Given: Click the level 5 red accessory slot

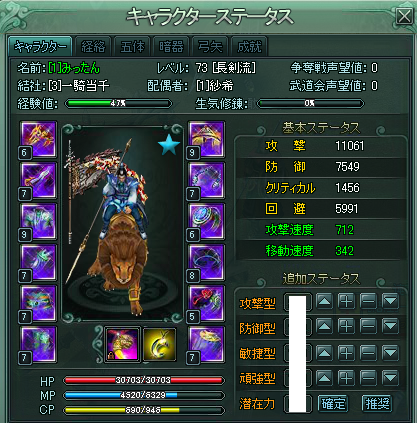Looking at the screenshot, I should click(206, 303).
